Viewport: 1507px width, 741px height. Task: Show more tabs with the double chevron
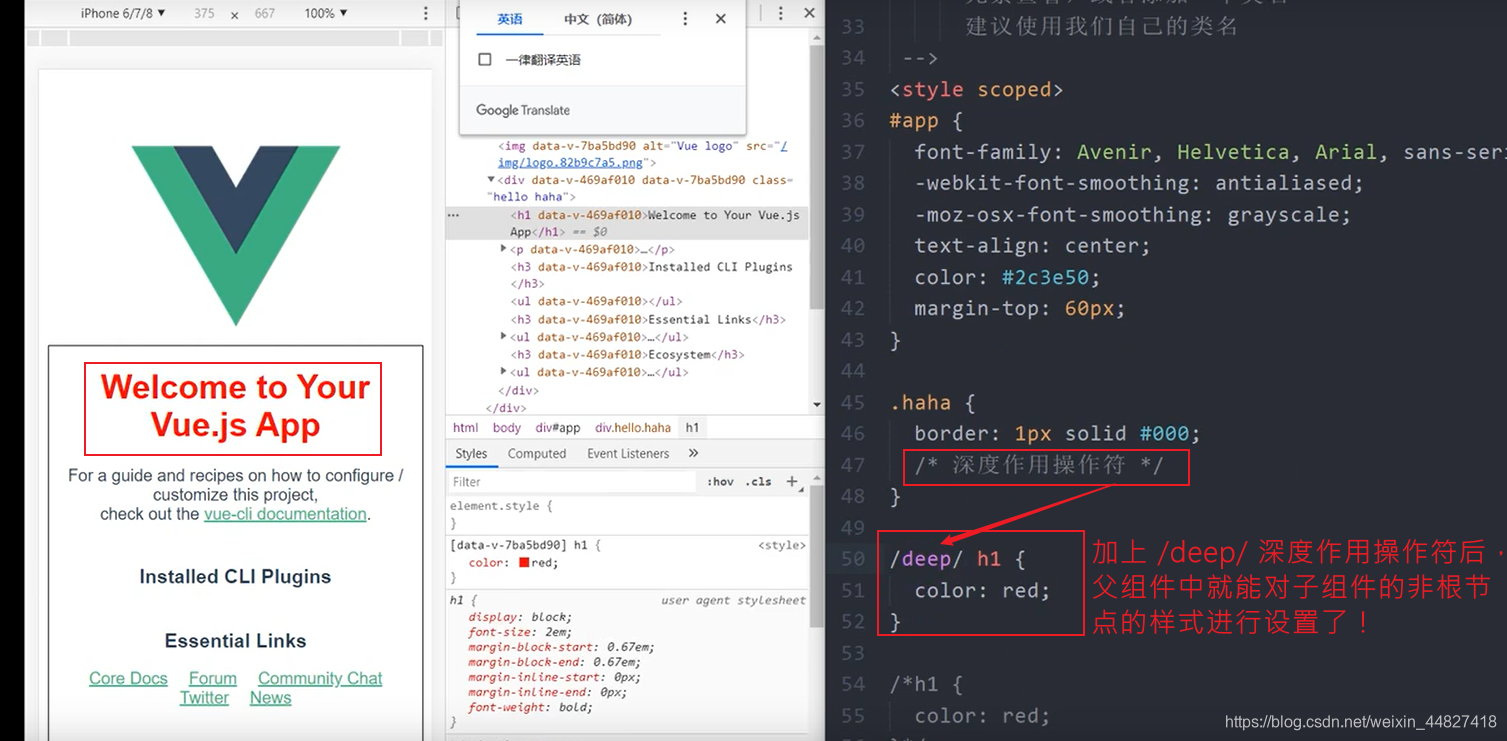click(x=693, y=453)
